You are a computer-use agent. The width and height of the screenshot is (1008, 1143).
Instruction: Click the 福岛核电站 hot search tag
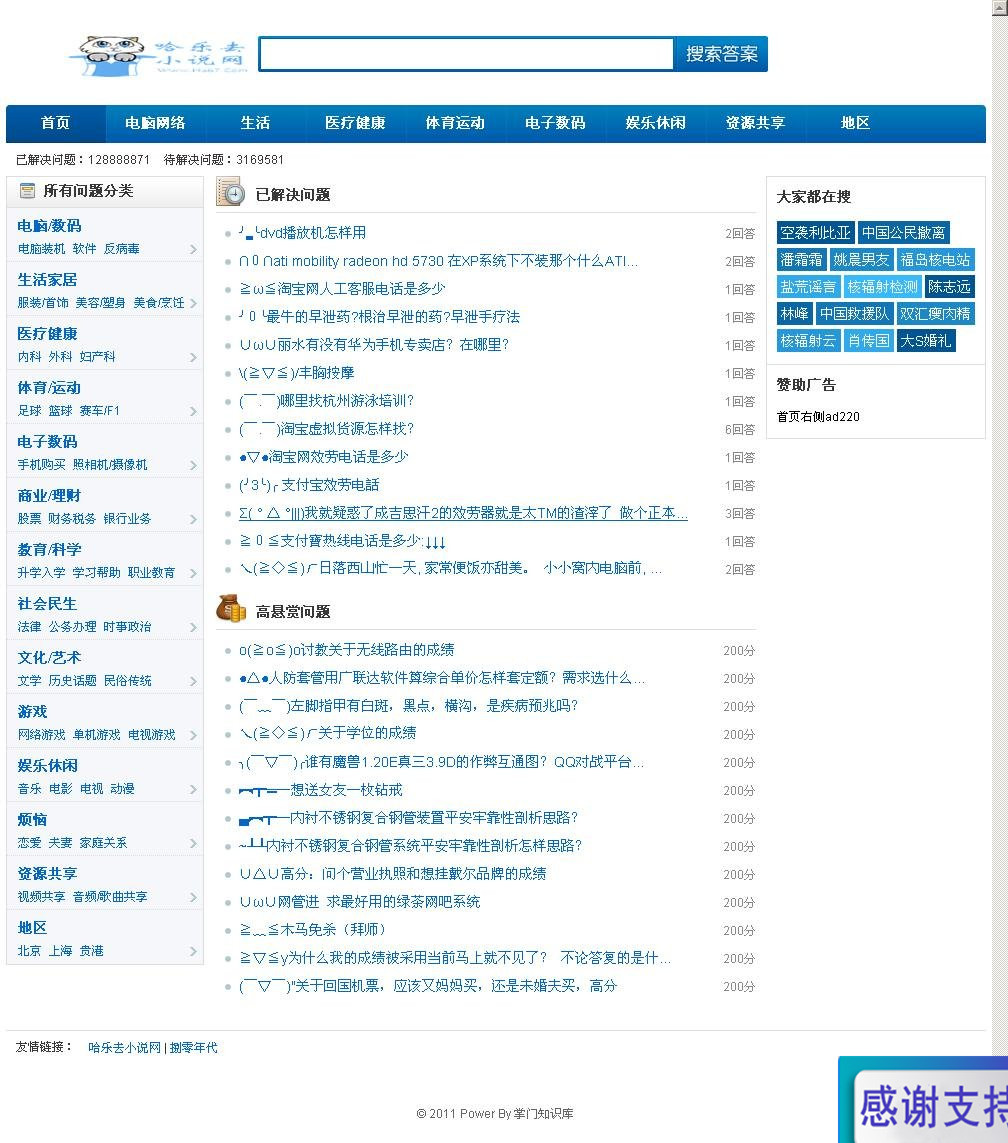[x=935, y=260]
